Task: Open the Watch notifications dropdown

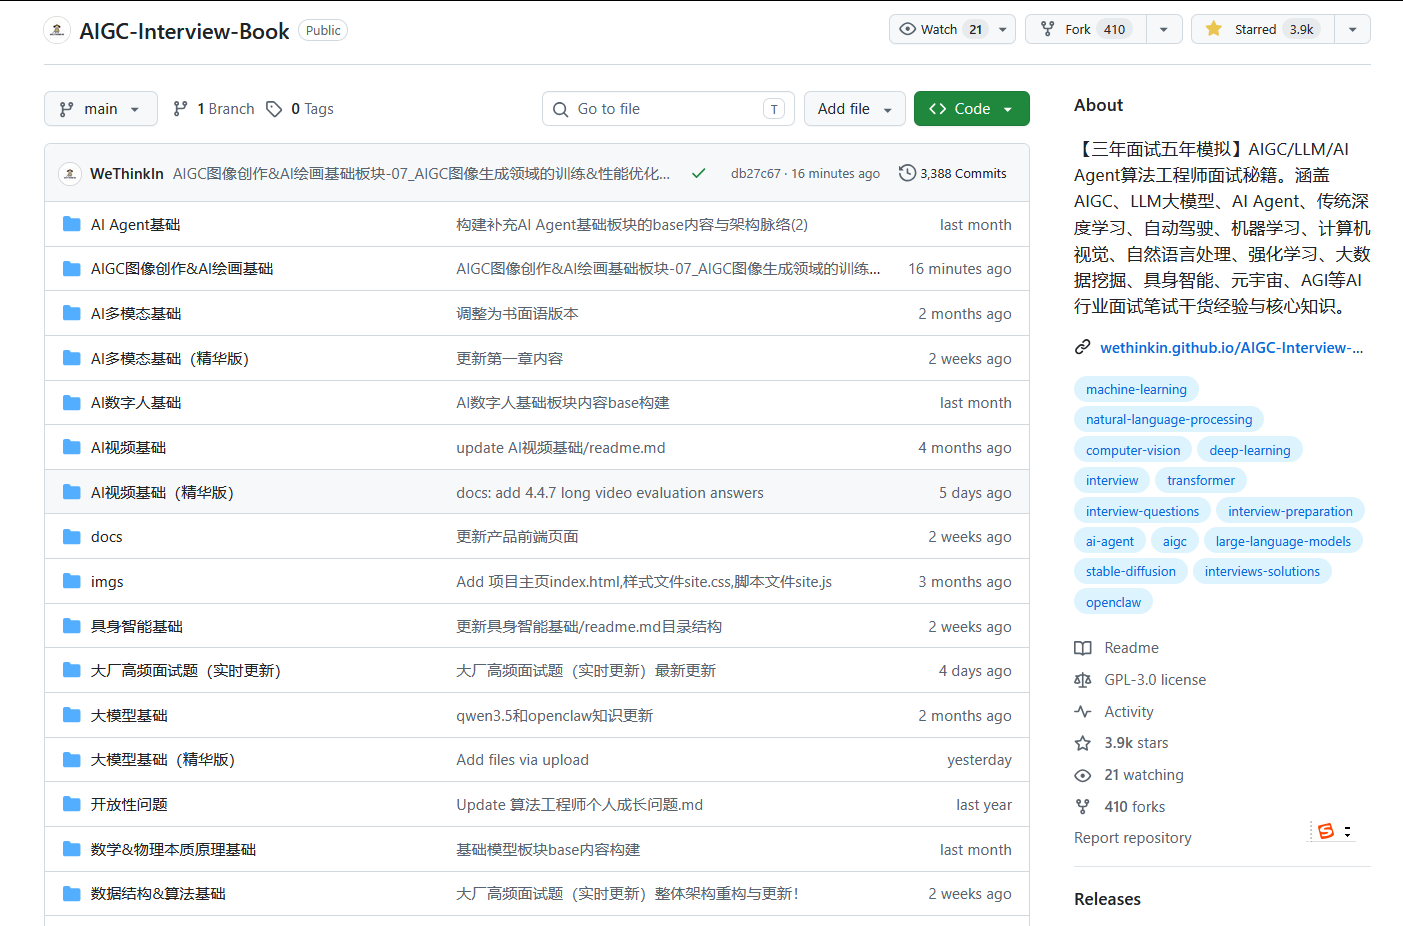Action: (952, 29)
